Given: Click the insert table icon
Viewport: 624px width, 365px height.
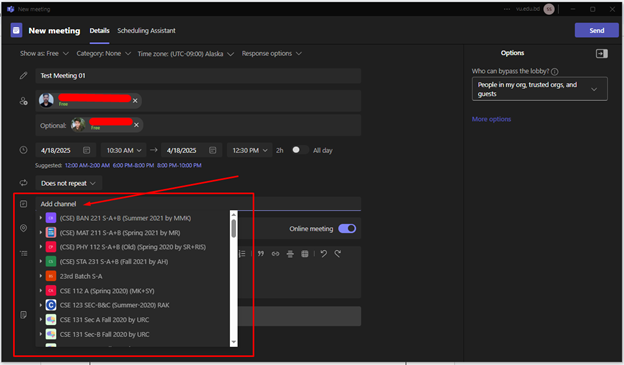Looking at the screenshot, I should [x=304, y=254].
